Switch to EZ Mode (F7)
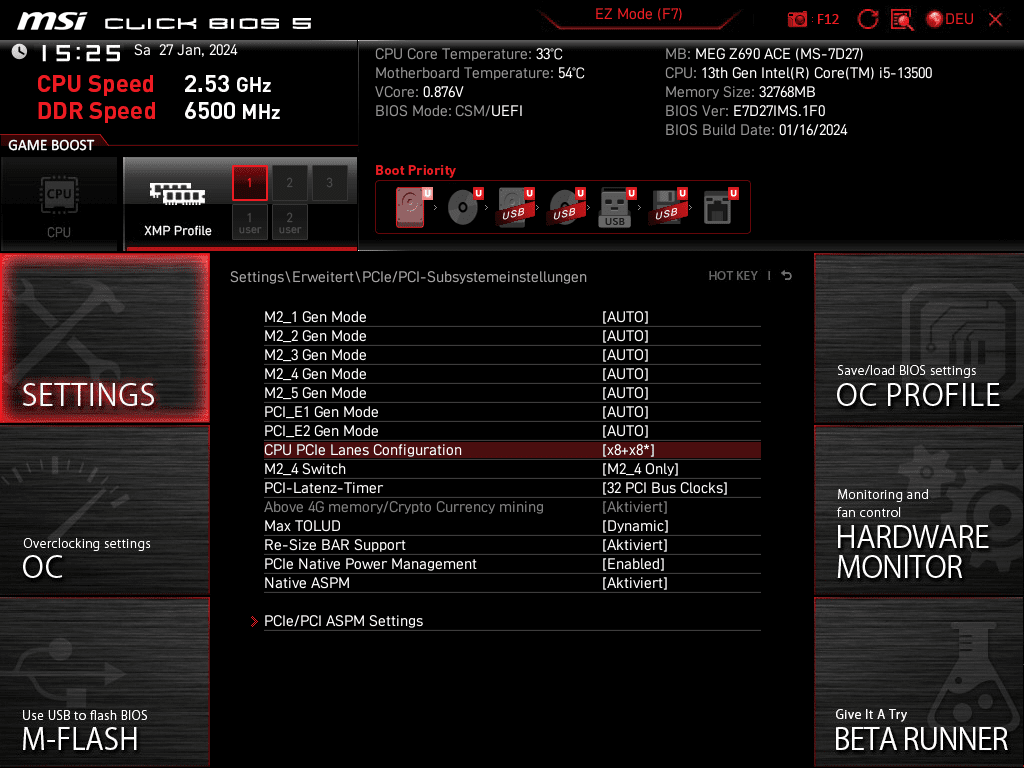This screenshot has height=768, width=1024. point(639,14)
